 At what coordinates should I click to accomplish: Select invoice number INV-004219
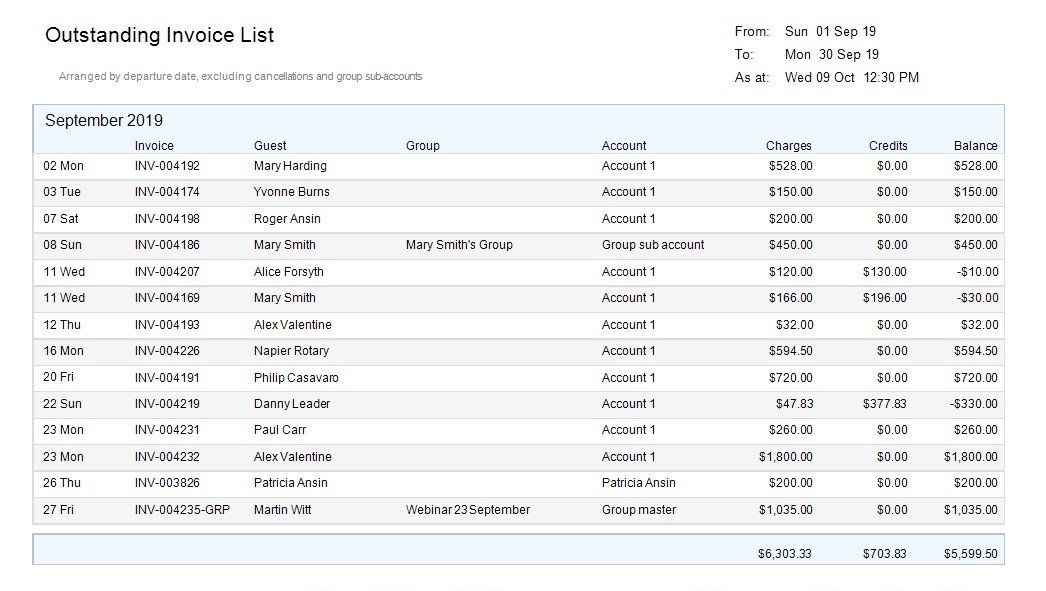(167, 404)
